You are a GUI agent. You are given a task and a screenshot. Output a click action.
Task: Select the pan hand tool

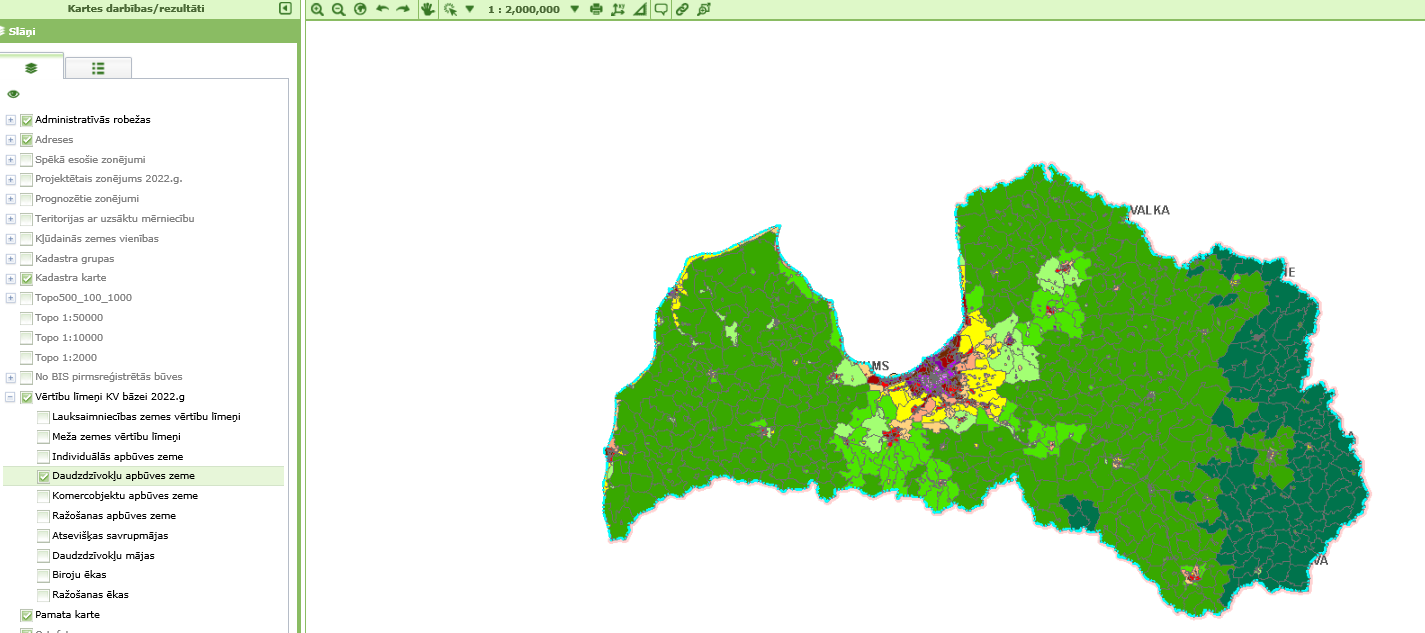pyautogui.click(x=428, y=9)
